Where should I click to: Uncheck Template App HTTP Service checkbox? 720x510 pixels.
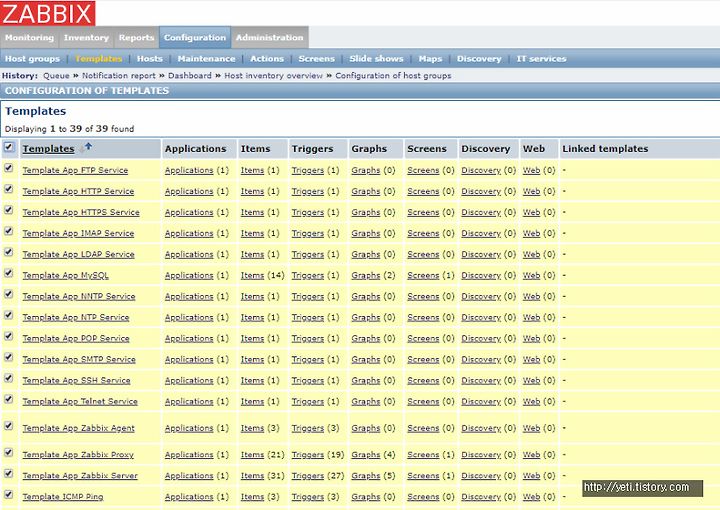coord(9,189)
